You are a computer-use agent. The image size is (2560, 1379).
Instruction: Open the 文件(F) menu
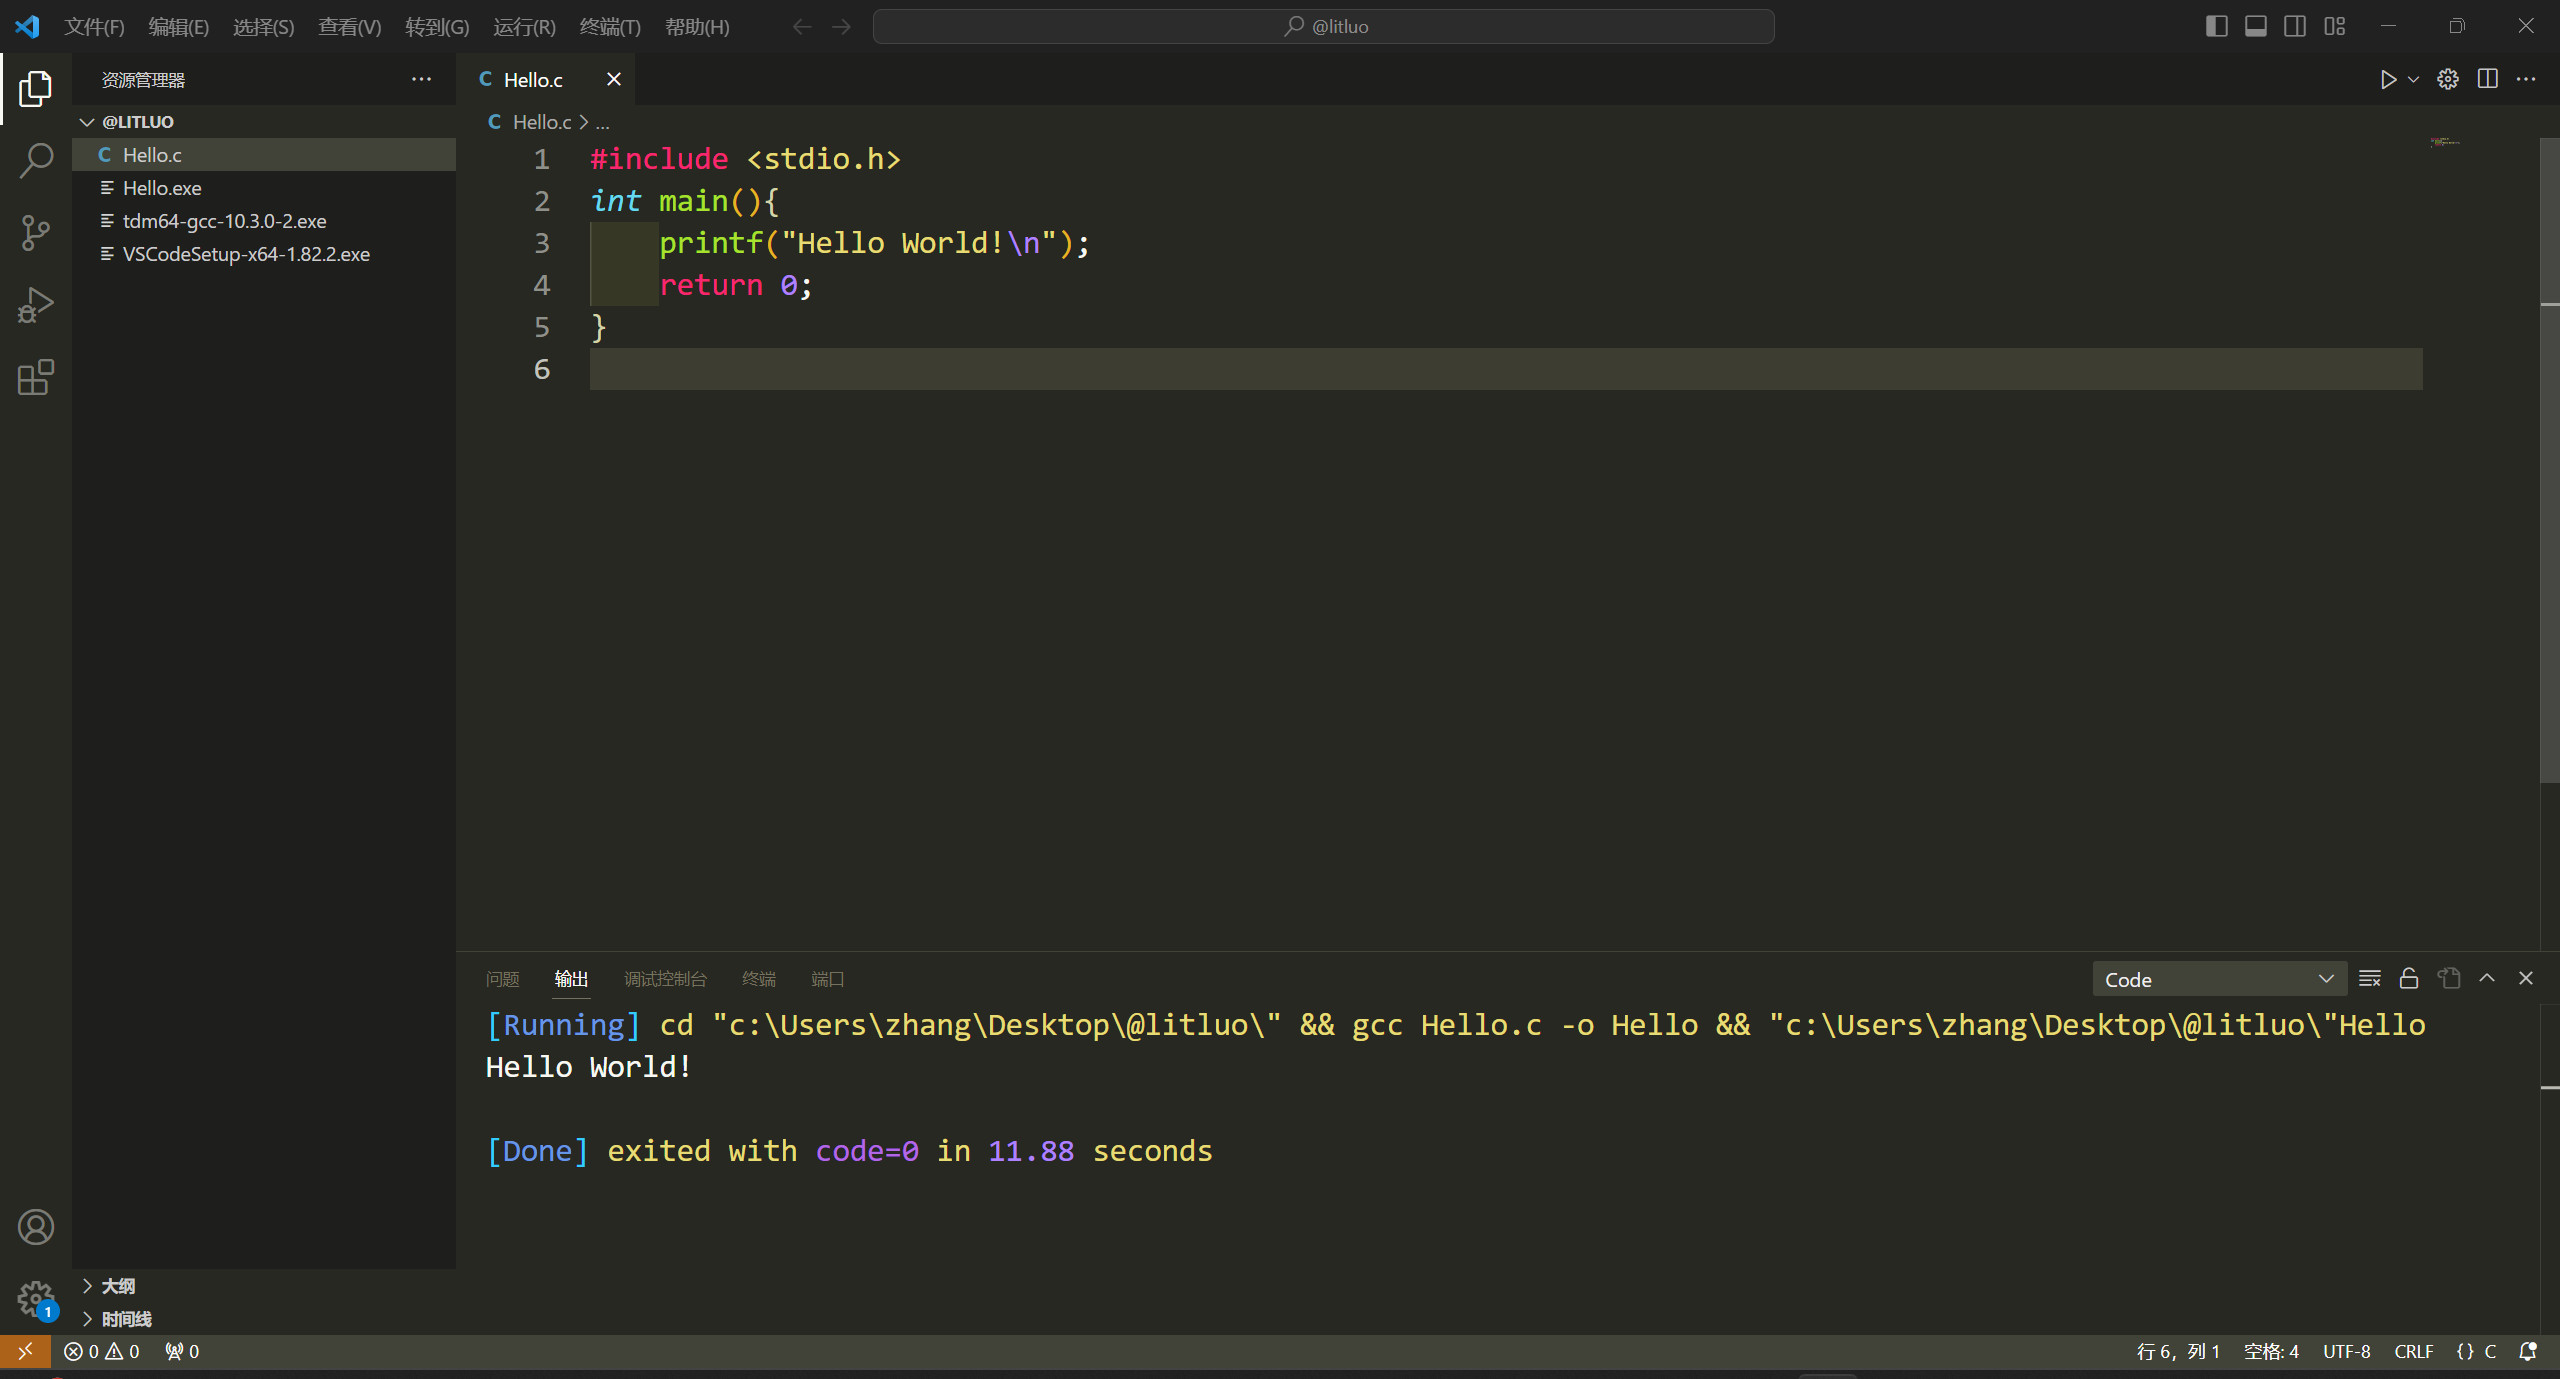pos(94,27)
